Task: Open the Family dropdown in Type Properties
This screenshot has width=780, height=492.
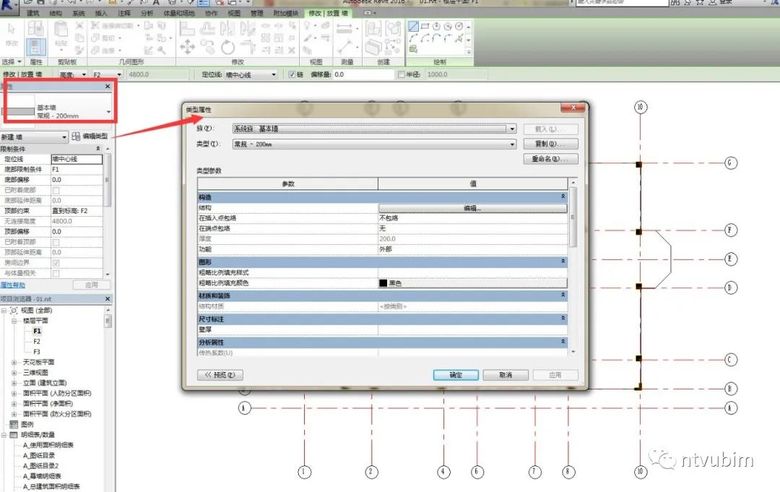Action: pos(512,129)
